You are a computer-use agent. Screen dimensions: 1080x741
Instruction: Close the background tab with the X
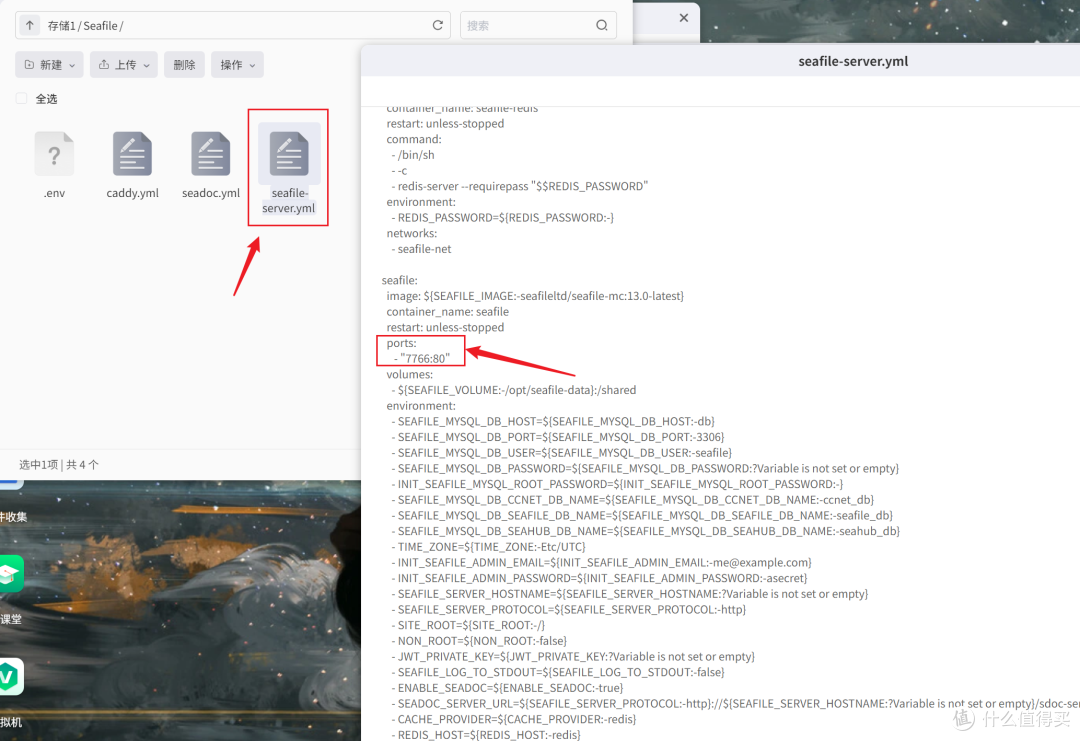[683, 18]
